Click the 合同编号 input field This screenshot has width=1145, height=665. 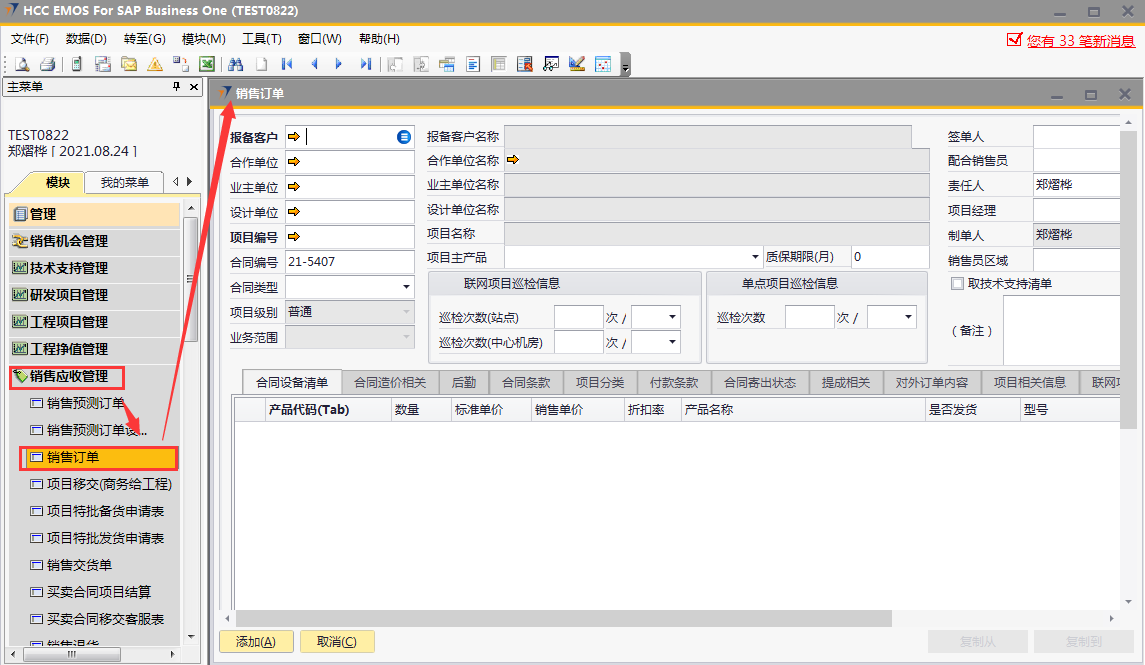348,262
